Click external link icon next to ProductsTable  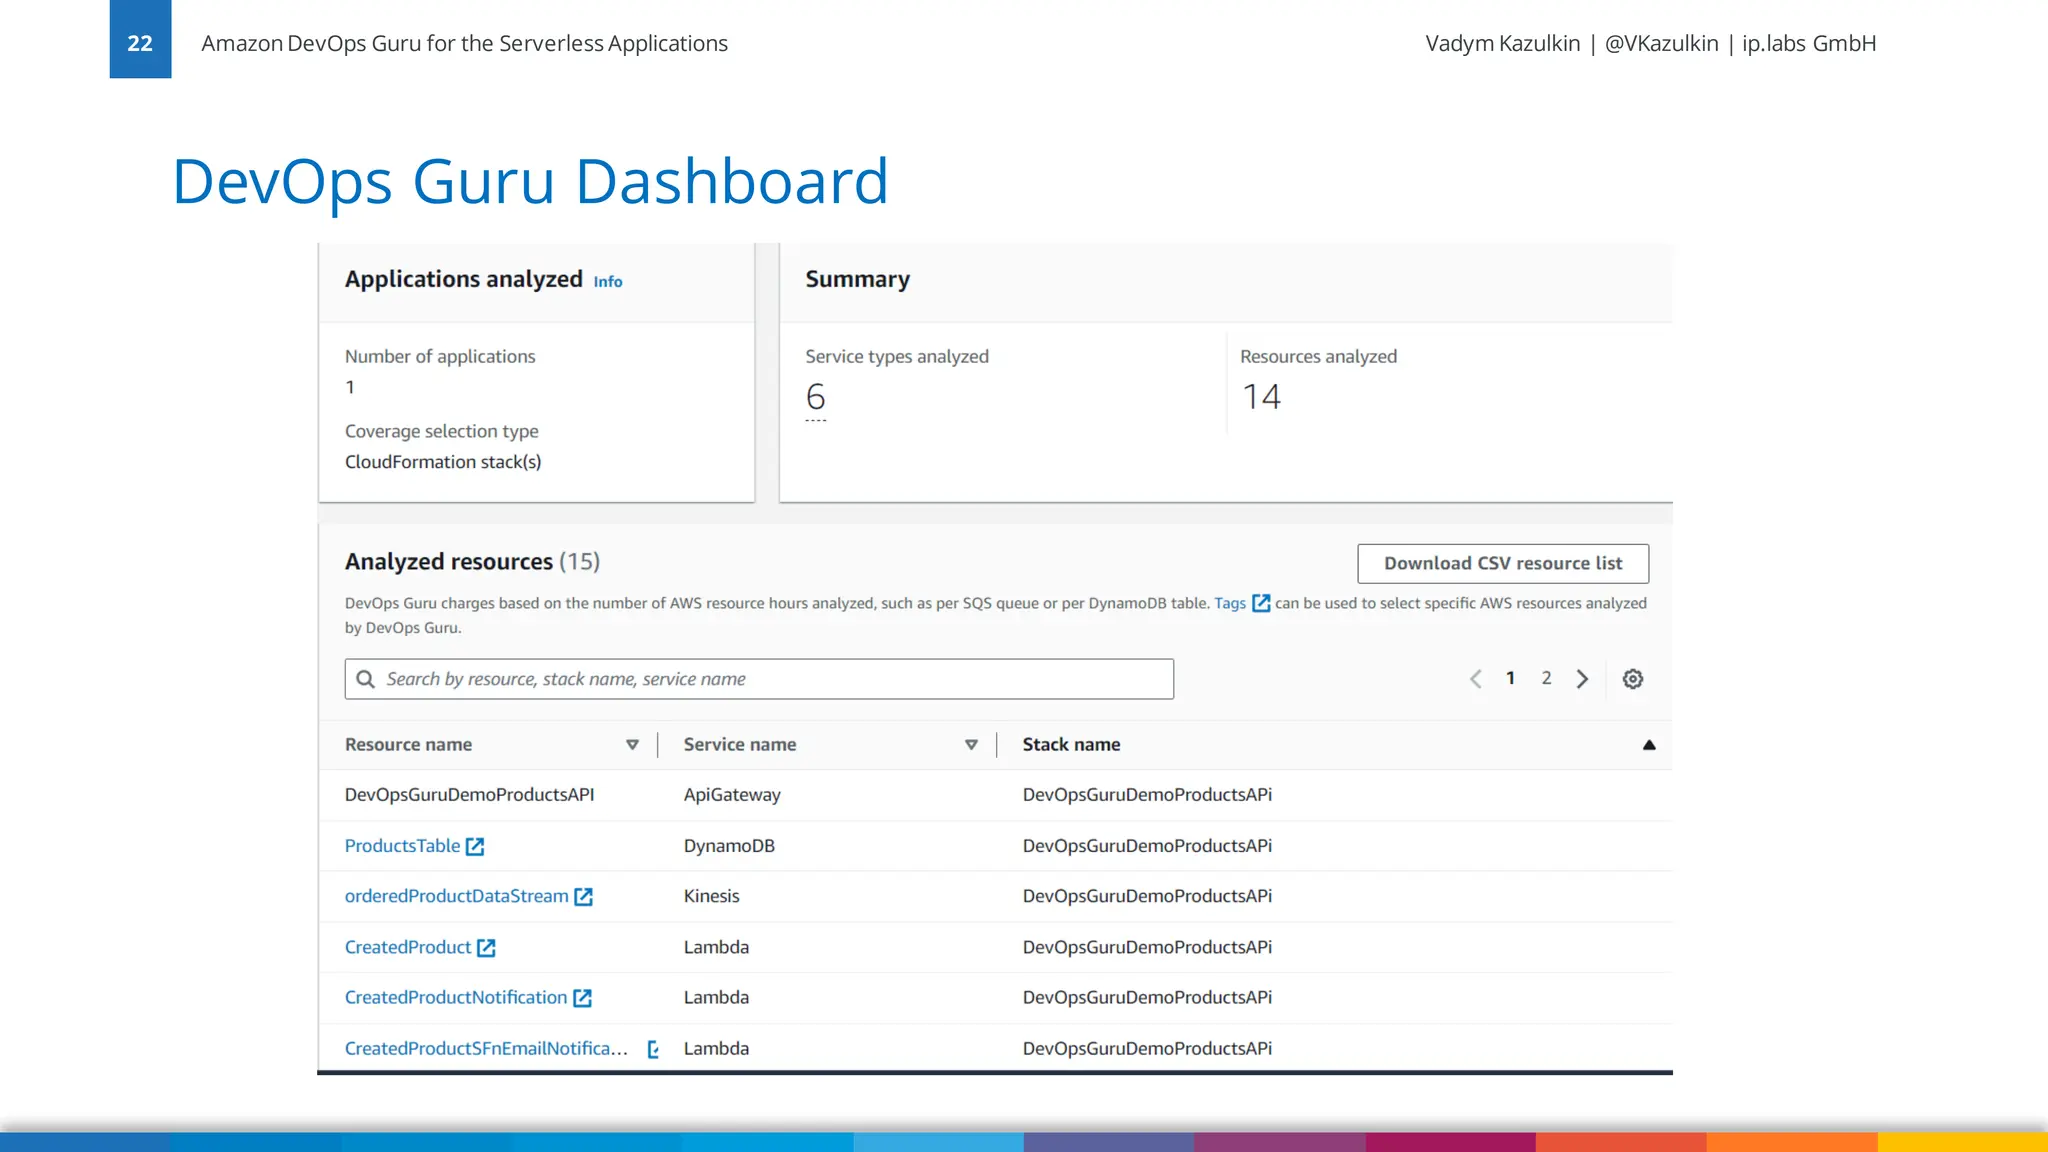(x=475, y=846)
